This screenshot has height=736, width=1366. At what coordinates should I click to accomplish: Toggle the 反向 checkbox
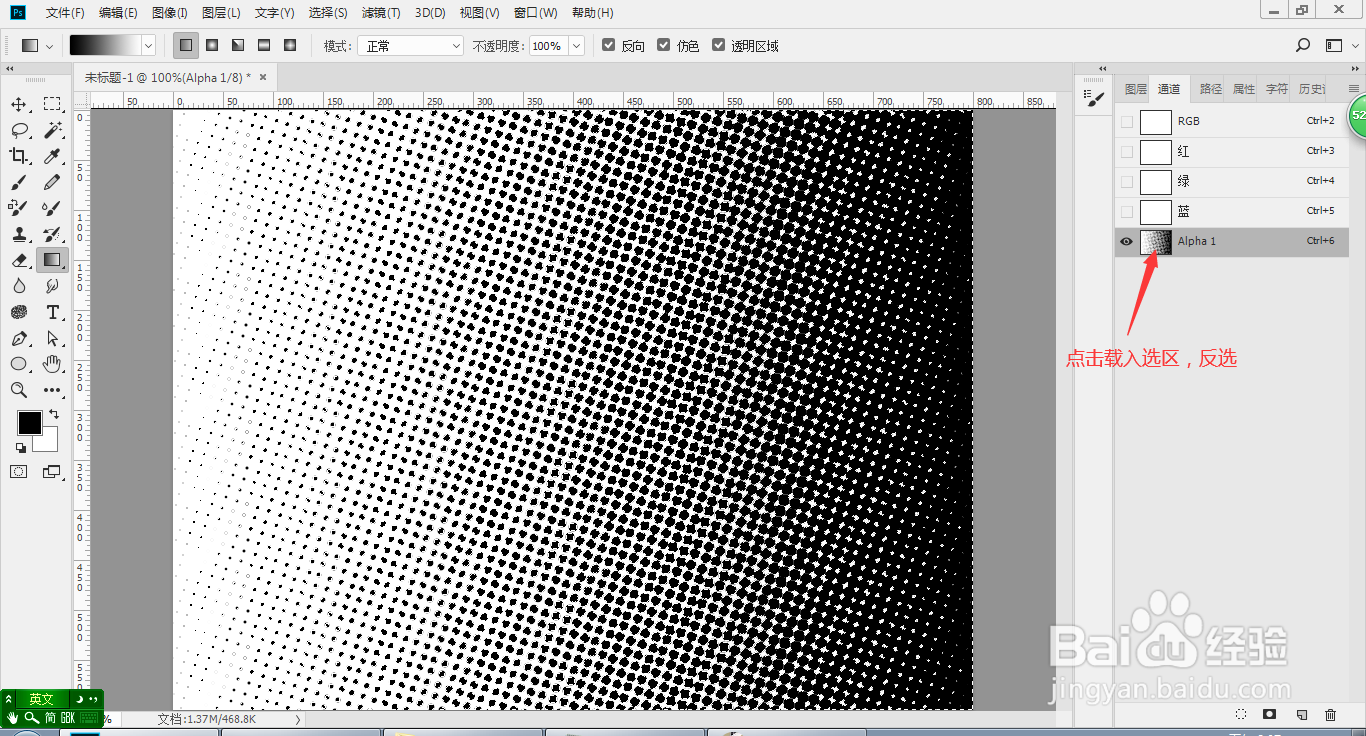608,45
